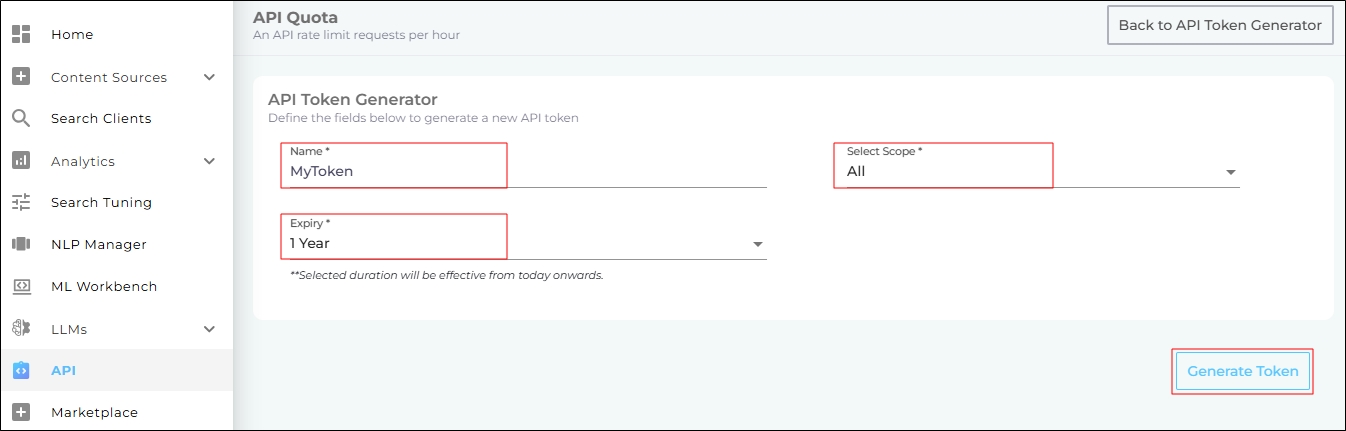Expand the Content Sources submenu chevron
The width and height of the screenshot is (1346, 431).
click(209, 77)
